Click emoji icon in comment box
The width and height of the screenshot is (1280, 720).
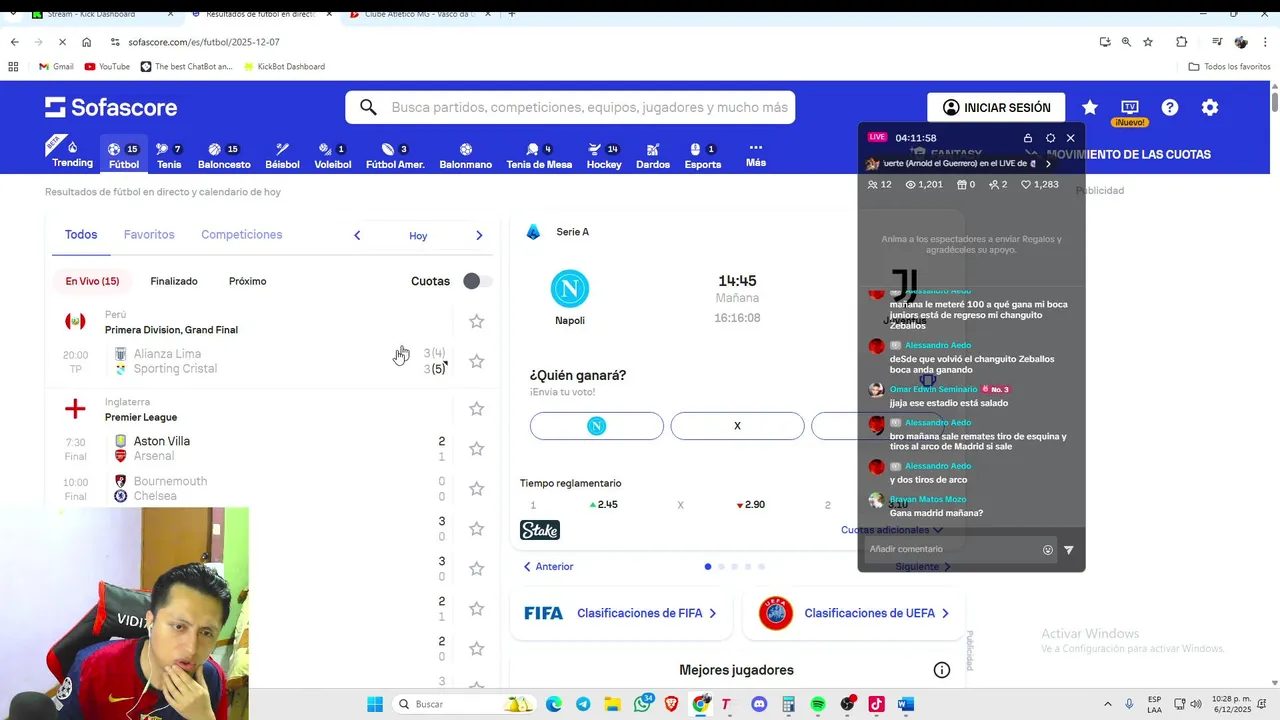(x=1048, y=549)
